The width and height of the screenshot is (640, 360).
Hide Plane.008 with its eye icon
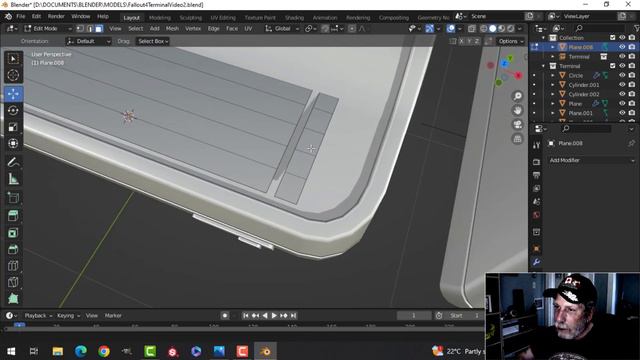[622, 47]
